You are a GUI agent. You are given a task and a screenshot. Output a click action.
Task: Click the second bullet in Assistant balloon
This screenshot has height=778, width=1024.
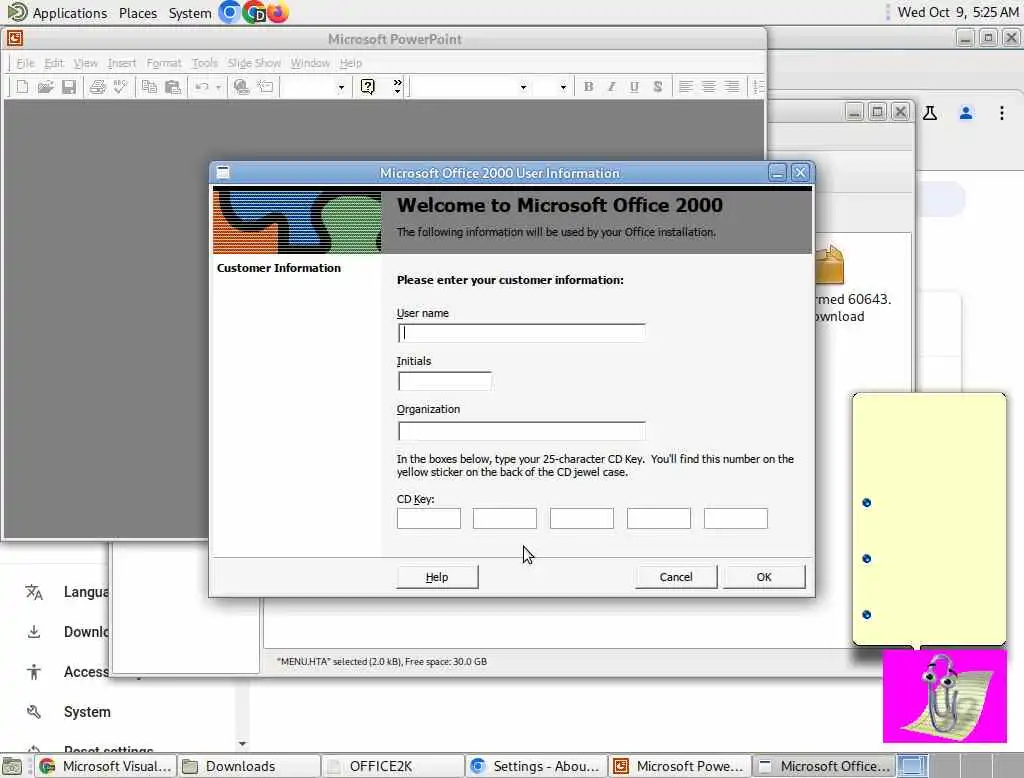tap(867, 559)
